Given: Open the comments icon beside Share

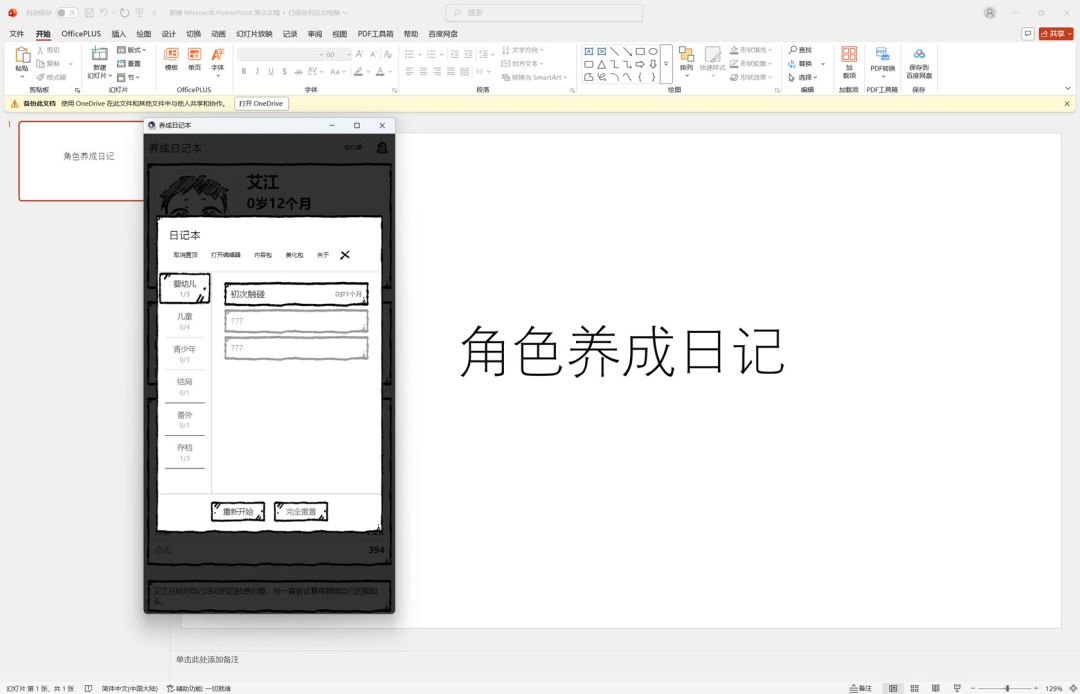Looking at the screenshot, I should pyautogui.click(x=1028, y=34).
